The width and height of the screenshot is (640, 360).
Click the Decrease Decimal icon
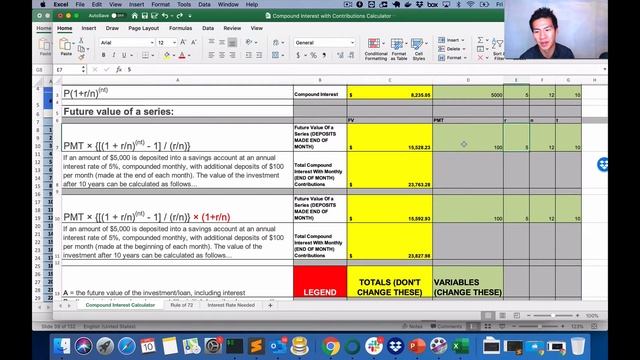coord(351,55)
